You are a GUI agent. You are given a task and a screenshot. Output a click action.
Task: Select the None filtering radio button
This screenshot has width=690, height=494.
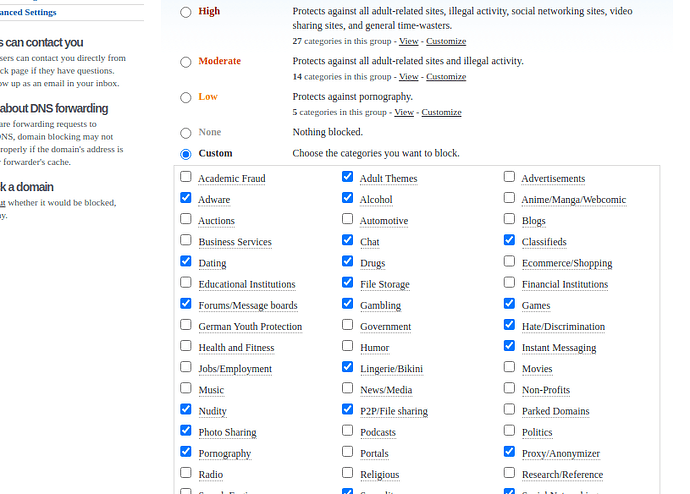[186, 133]
